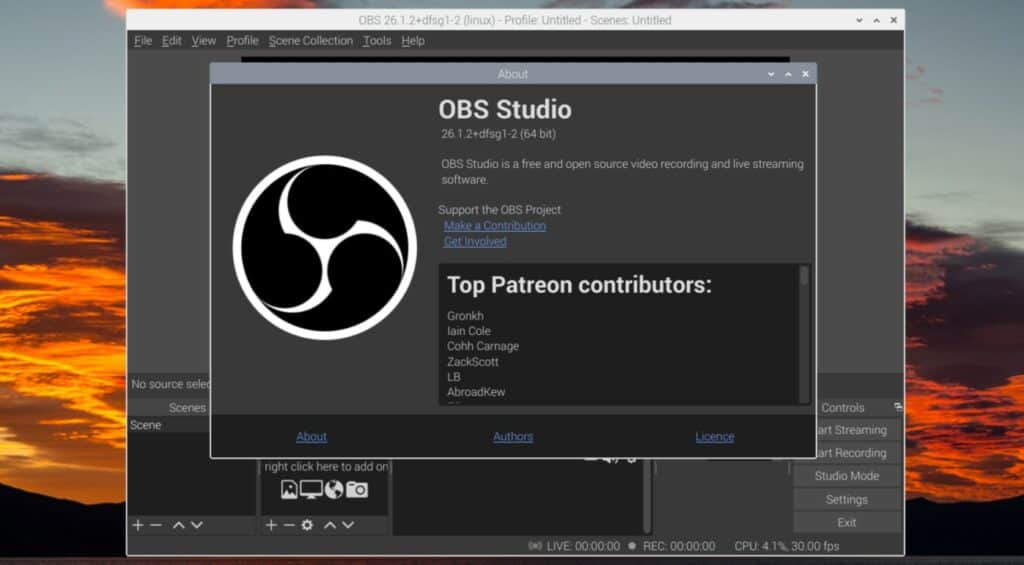1024x565 pixels.
Task: Follow the Make a Contribution link
Action: pyautogui.click(x=495, y=225)
